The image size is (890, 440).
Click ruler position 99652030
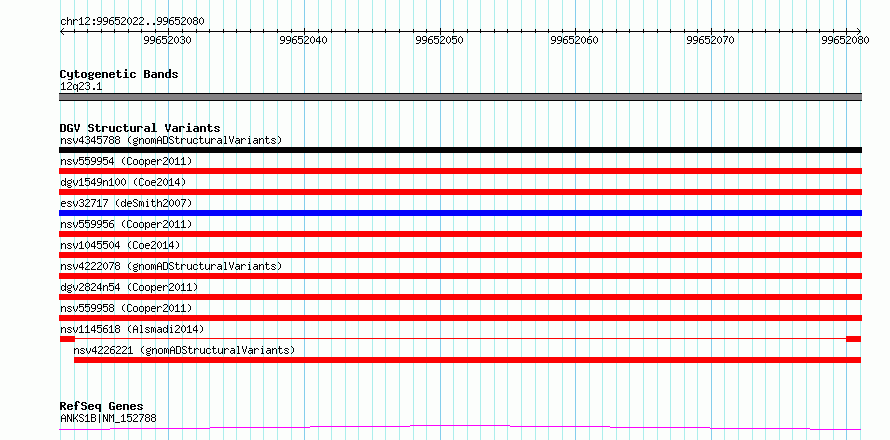pos(168,40)
